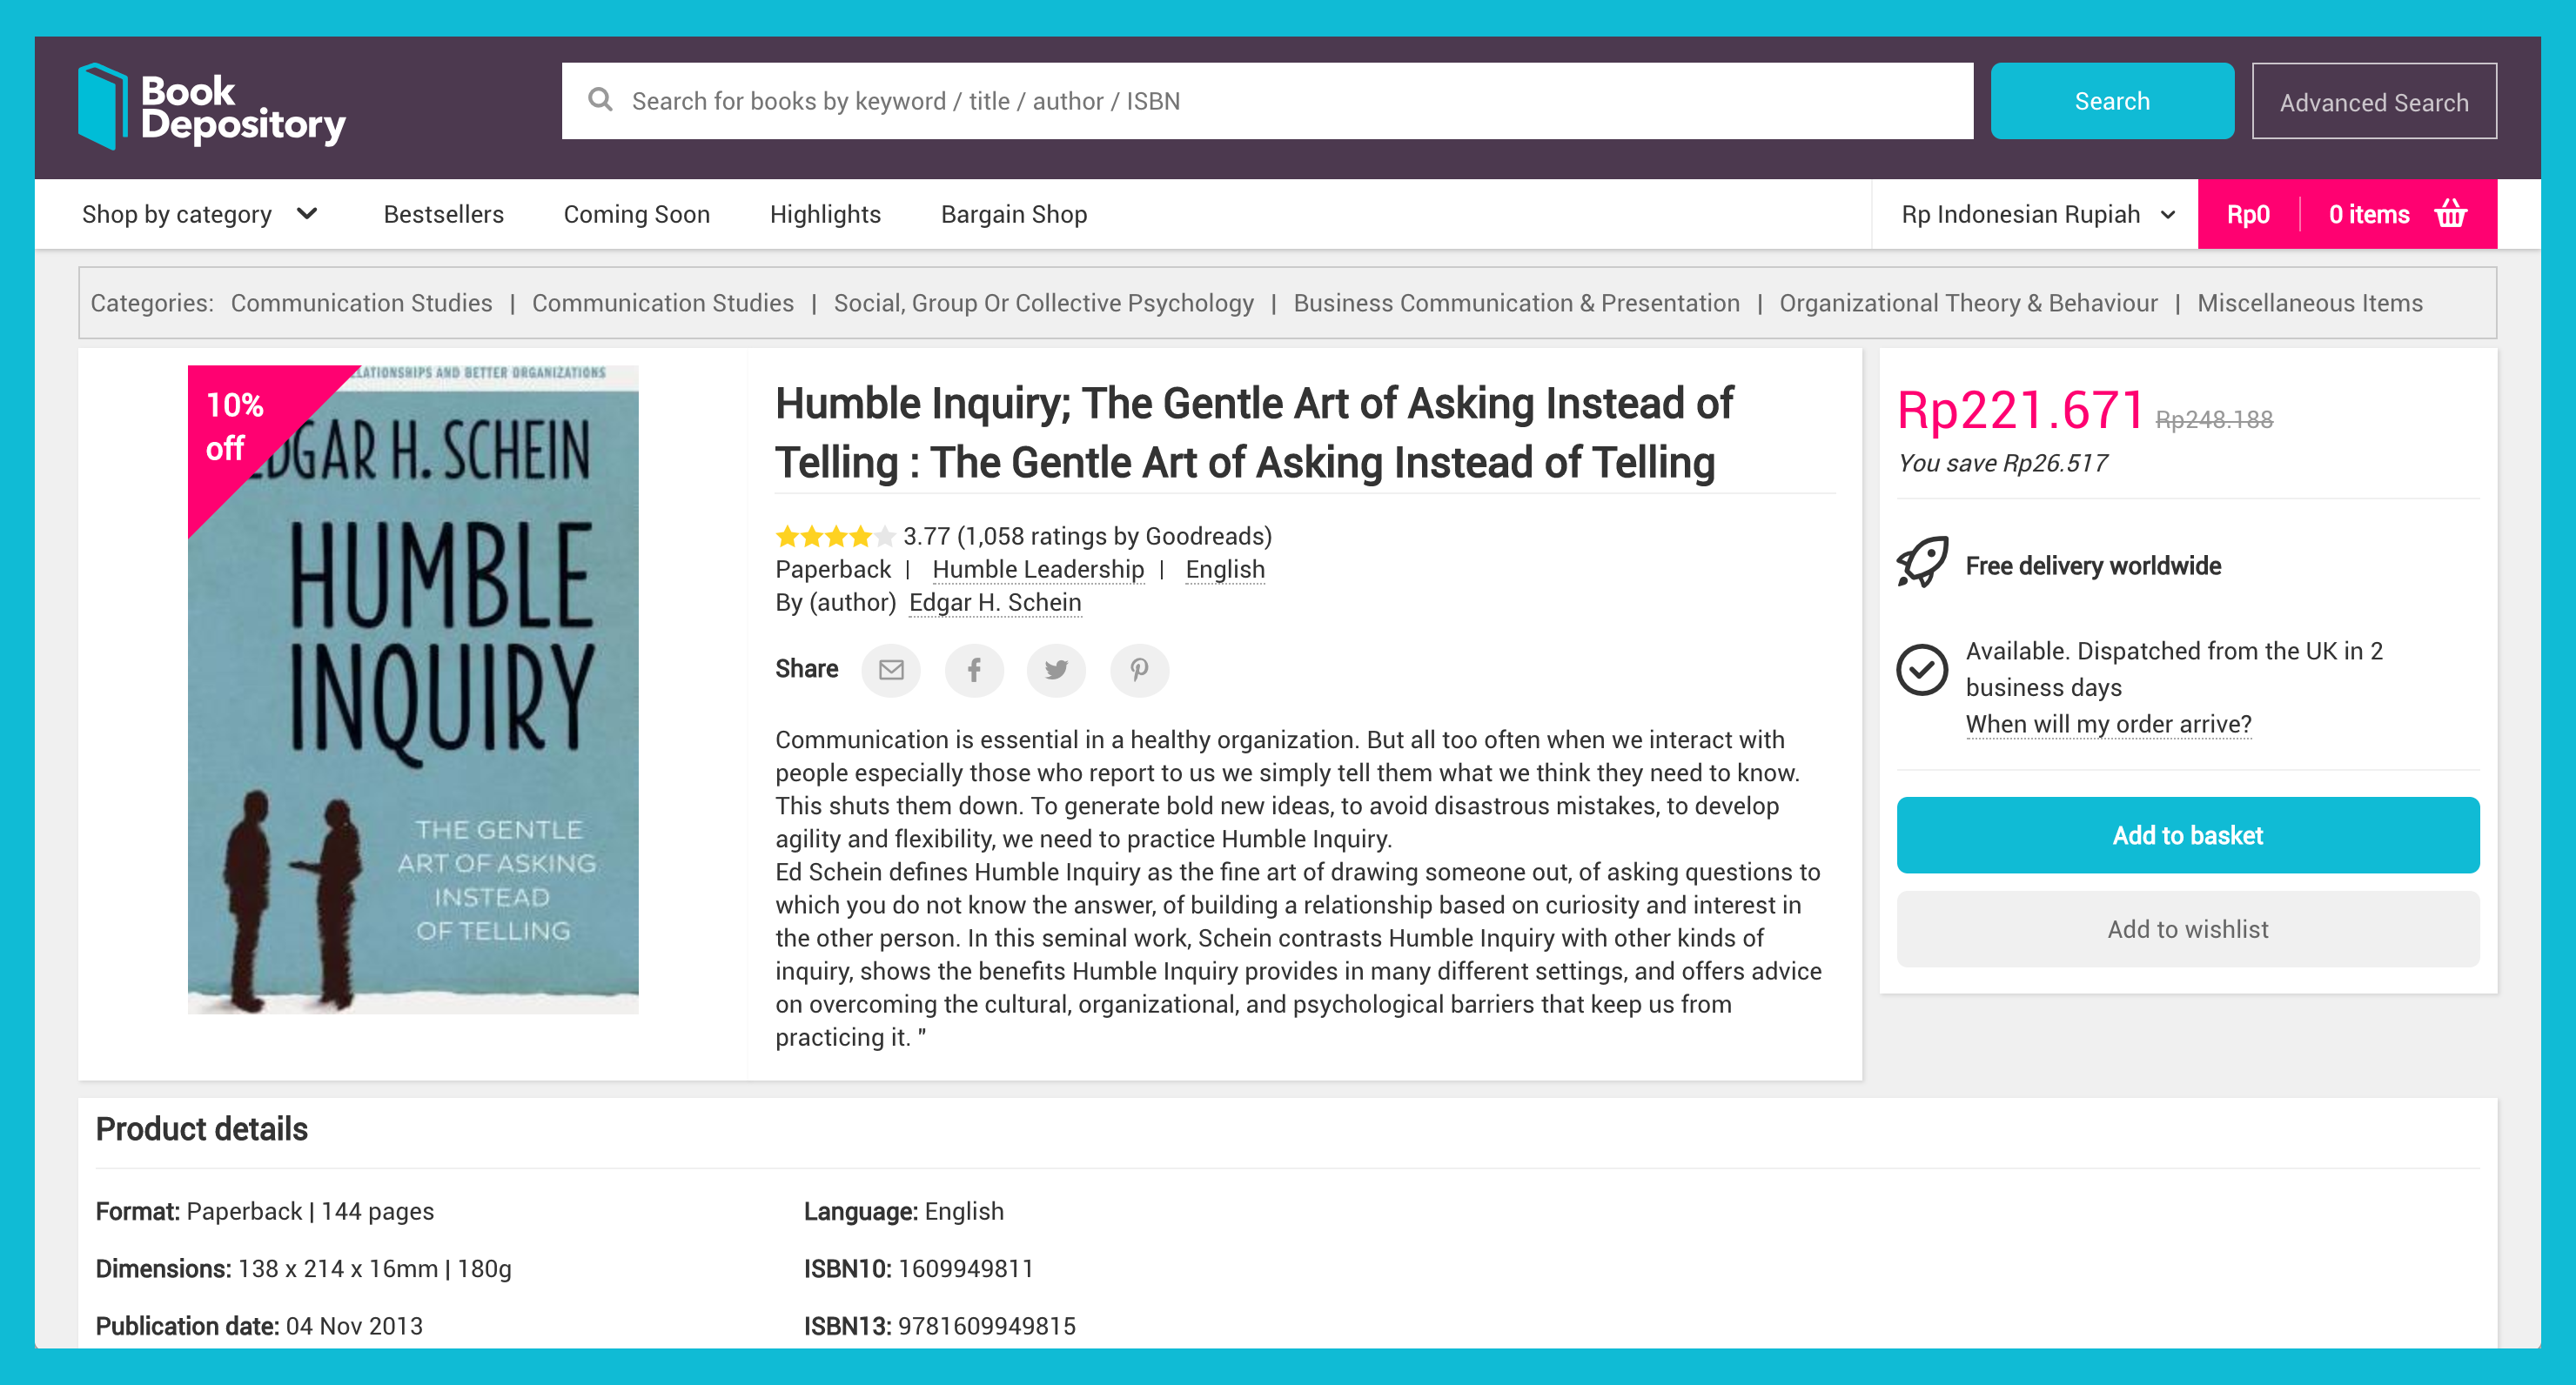Image resolution: width=2576 pixels, height=1385 pixels.
Task: Open Social, Group Or Collective Psychology category
Action: [x=1043, y=303]
